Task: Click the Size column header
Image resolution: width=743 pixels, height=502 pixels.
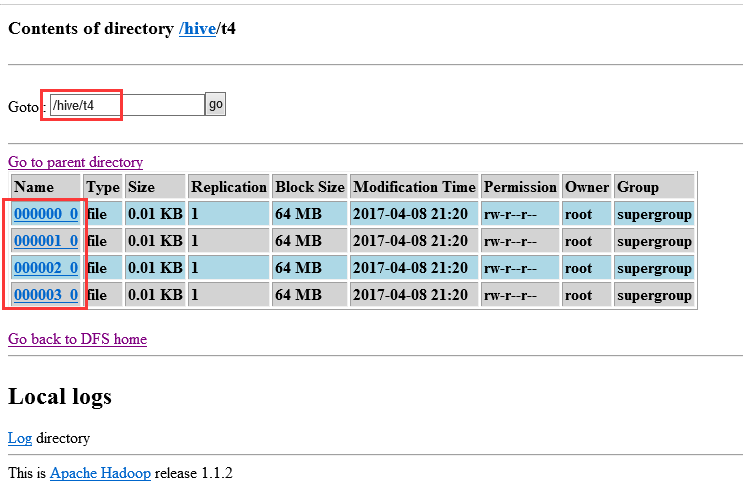Action: point(155,186)
